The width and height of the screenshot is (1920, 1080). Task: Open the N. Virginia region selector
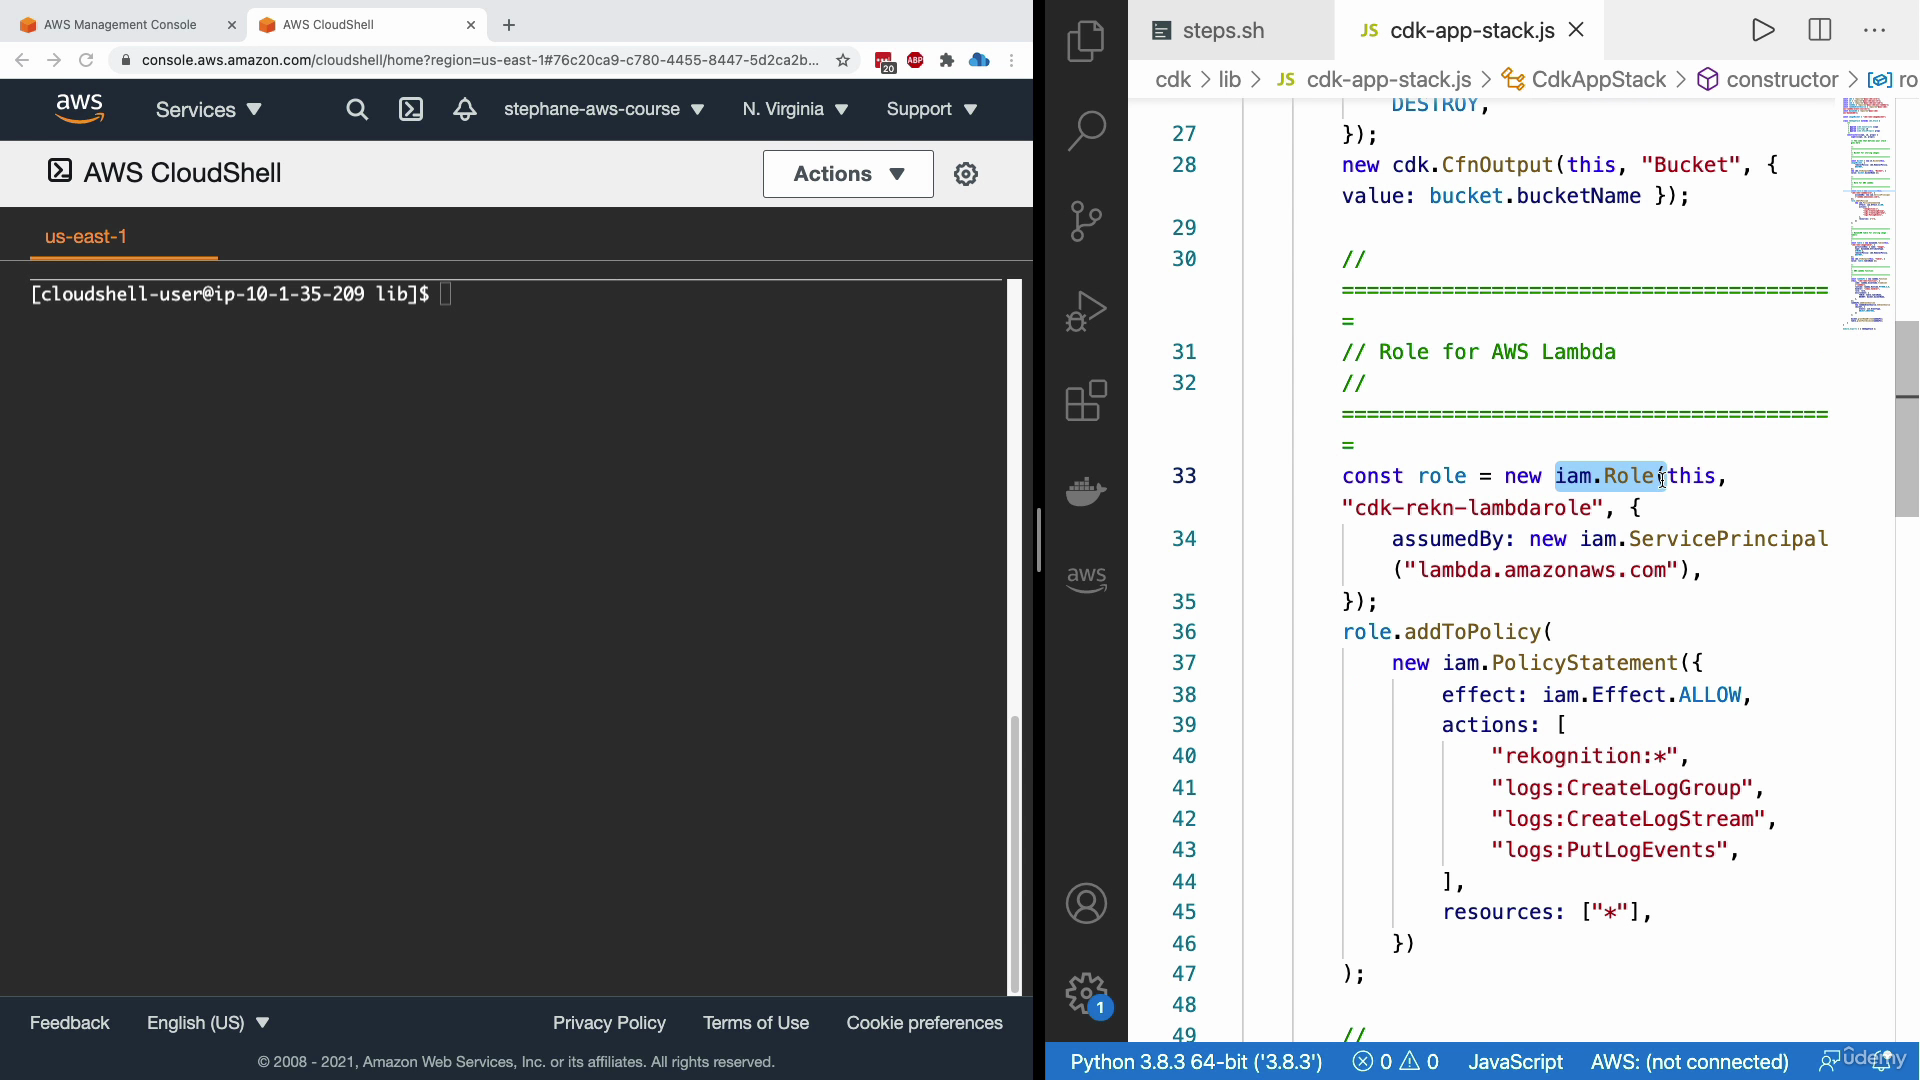(795, 109)
